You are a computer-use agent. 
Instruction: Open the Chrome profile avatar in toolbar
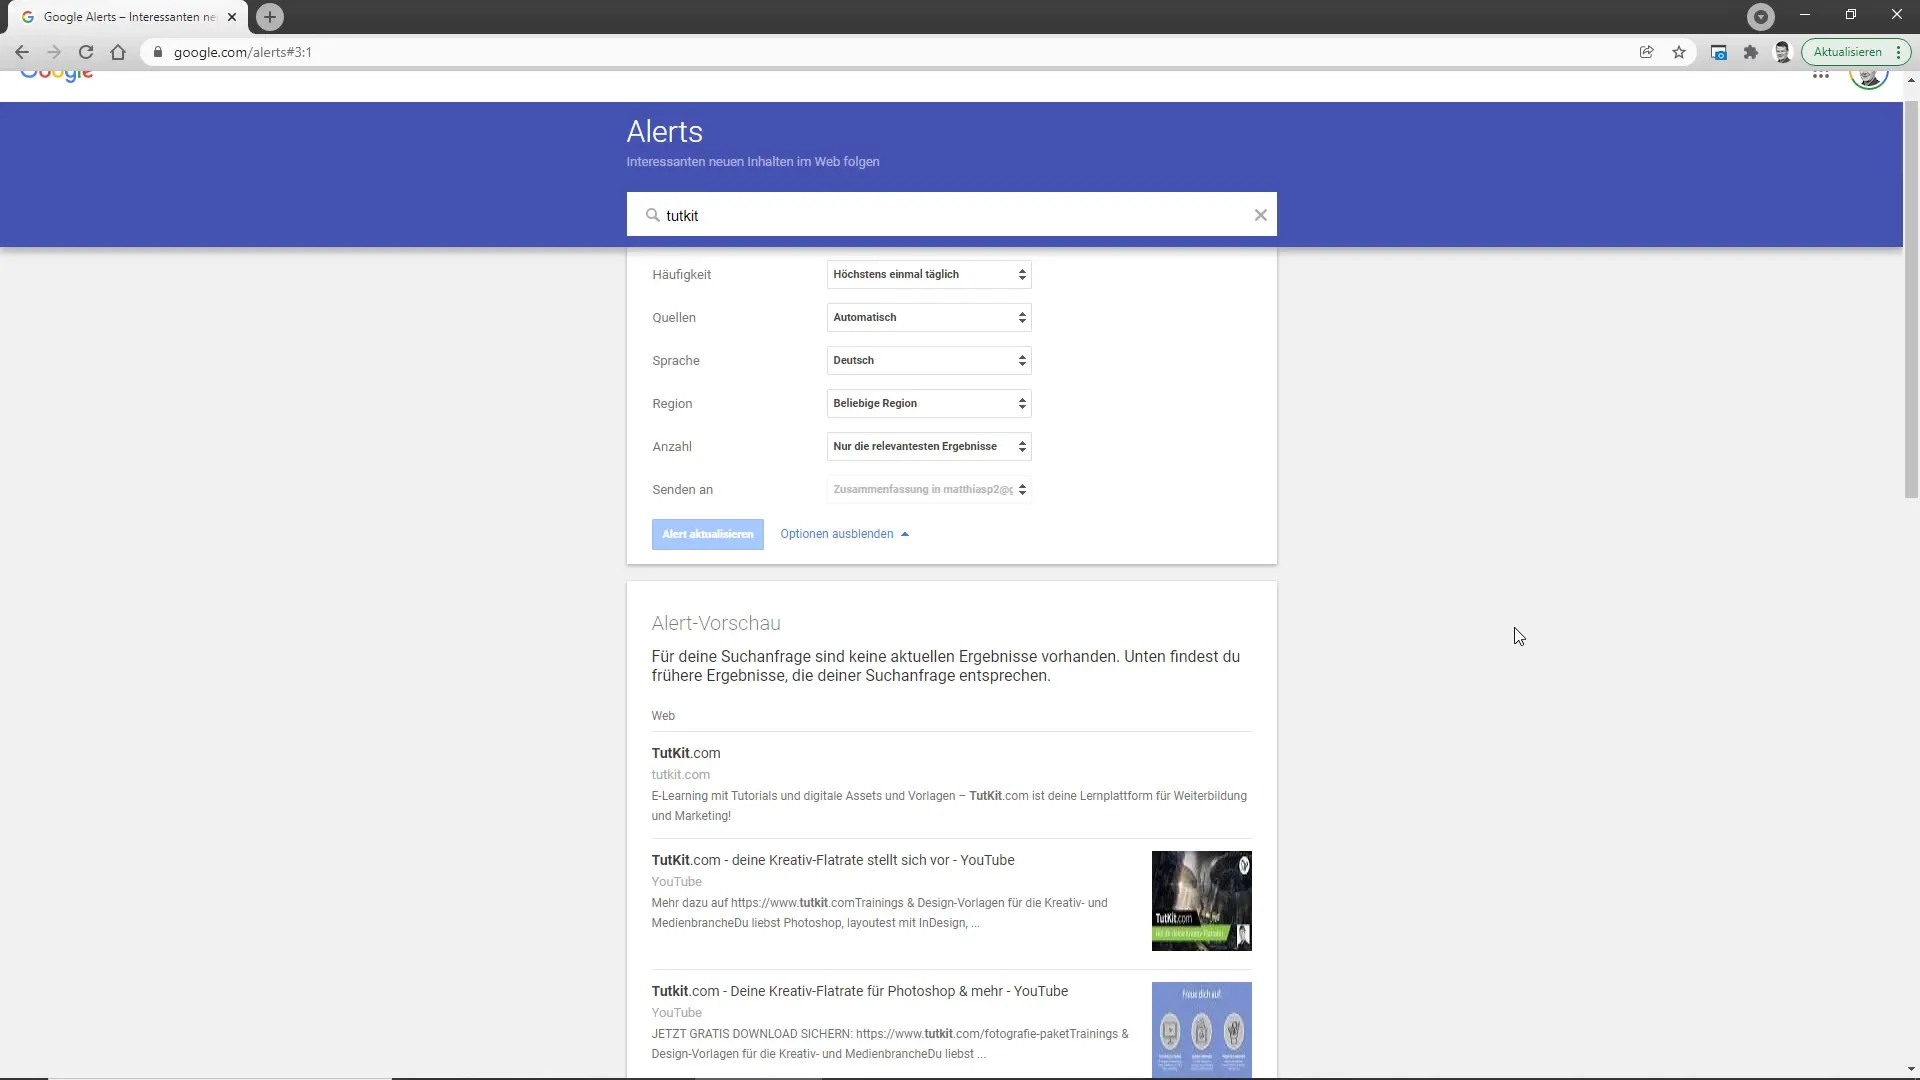(1783, 52)
